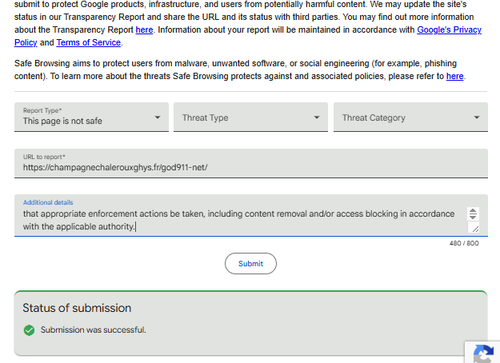This screenshot has width=500, height=363.
Task: Open the Threat Category dropdown
Action: click(x=411, y=117)
